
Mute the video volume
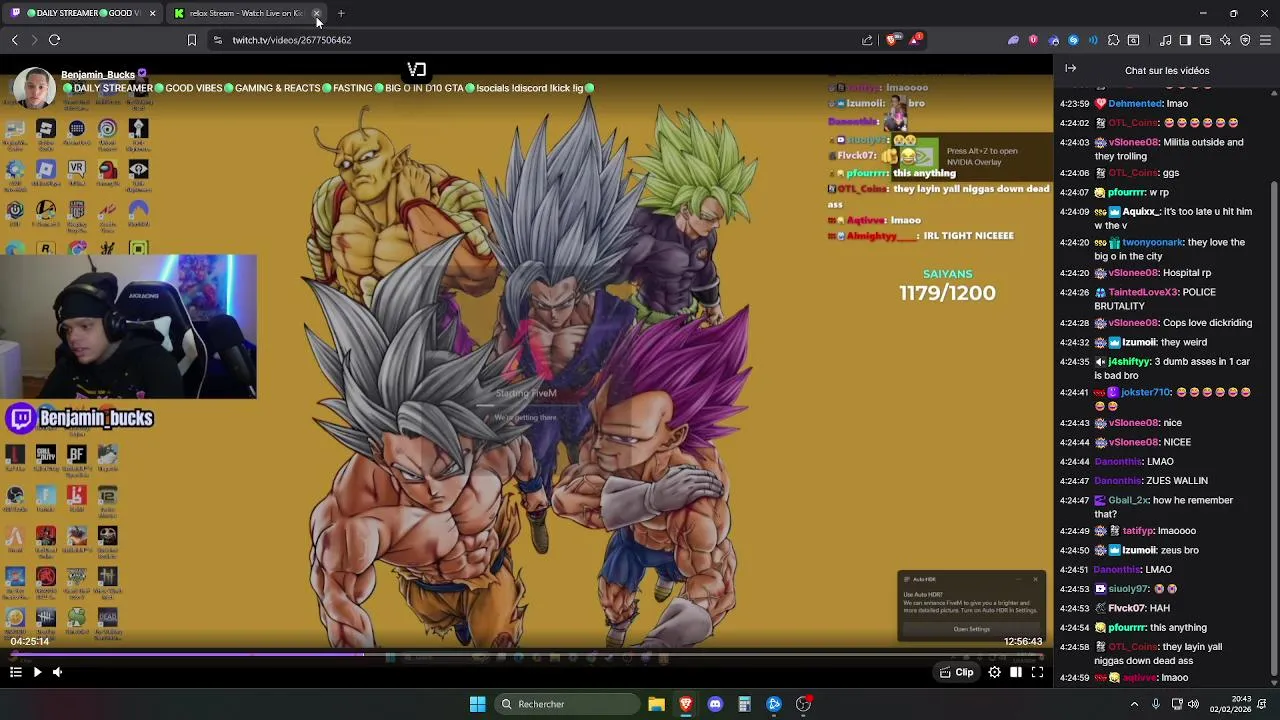[57, 673]
